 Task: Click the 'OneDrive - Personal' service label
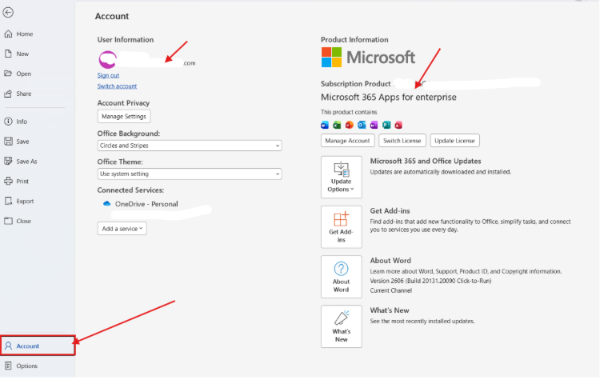coord(147,204)
